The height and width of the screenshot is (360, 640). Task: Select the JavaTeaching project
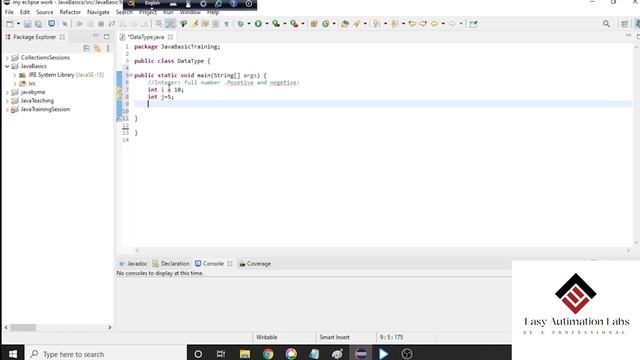[x=37, y=101]
